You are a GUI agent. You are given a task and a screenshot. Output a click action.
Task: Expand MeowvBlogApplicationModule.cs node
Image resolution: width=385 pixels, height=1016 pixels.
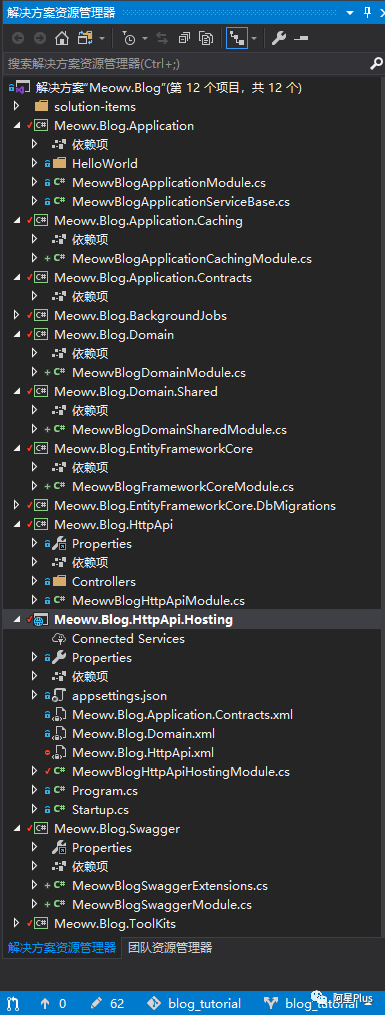pos(35,182)
